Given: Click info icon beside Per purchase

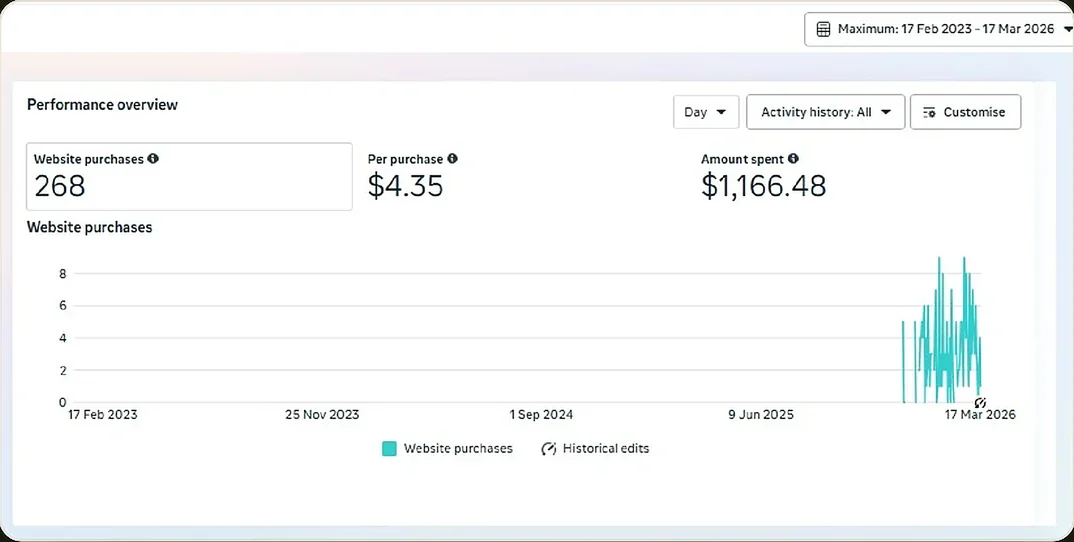Looking at the screenshot, I should click(x=452, y=158).
